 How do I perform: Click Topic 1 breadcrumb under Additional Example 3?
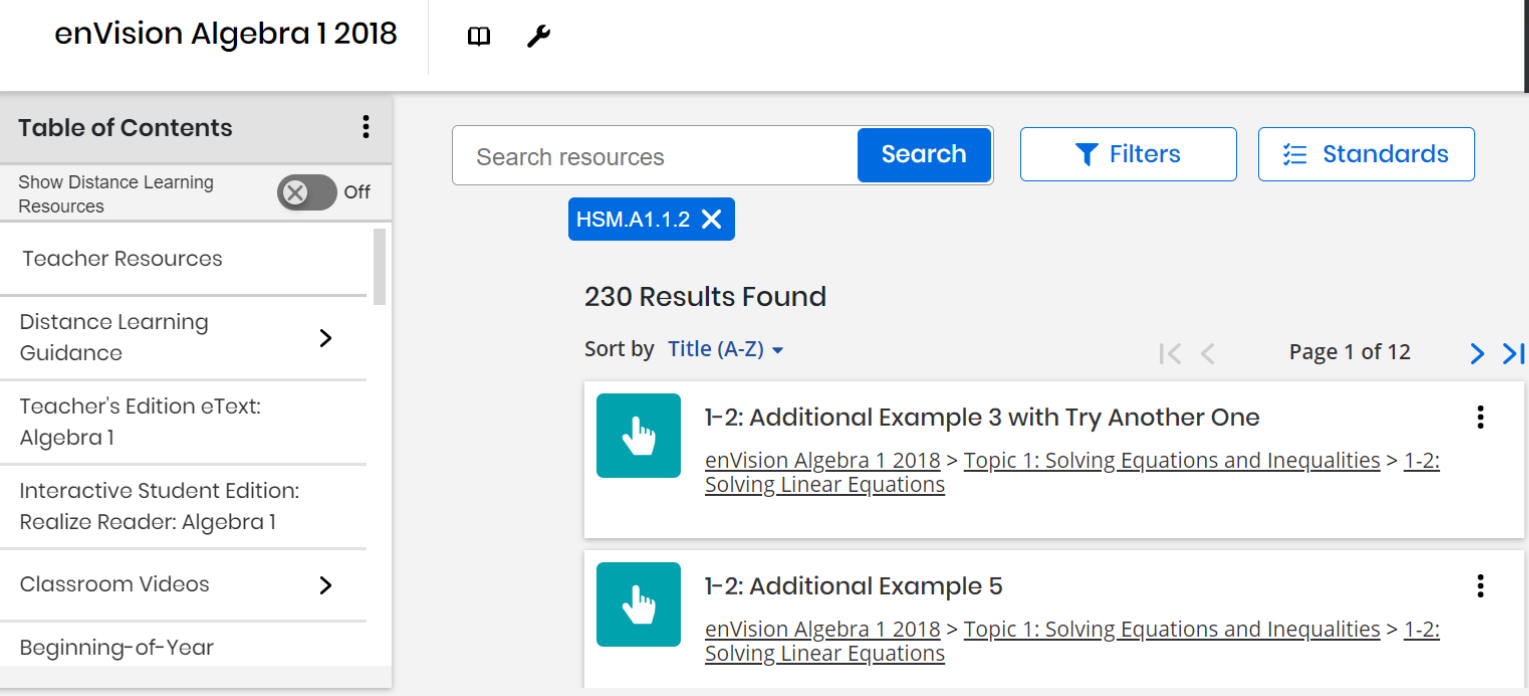pos(1172,461)
